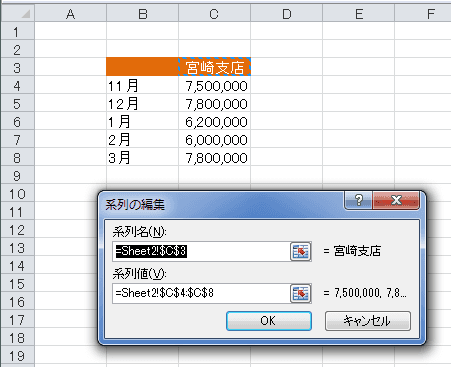Select the 宮崎支店 header cell
451x367 pixels.
coord(214,67)
